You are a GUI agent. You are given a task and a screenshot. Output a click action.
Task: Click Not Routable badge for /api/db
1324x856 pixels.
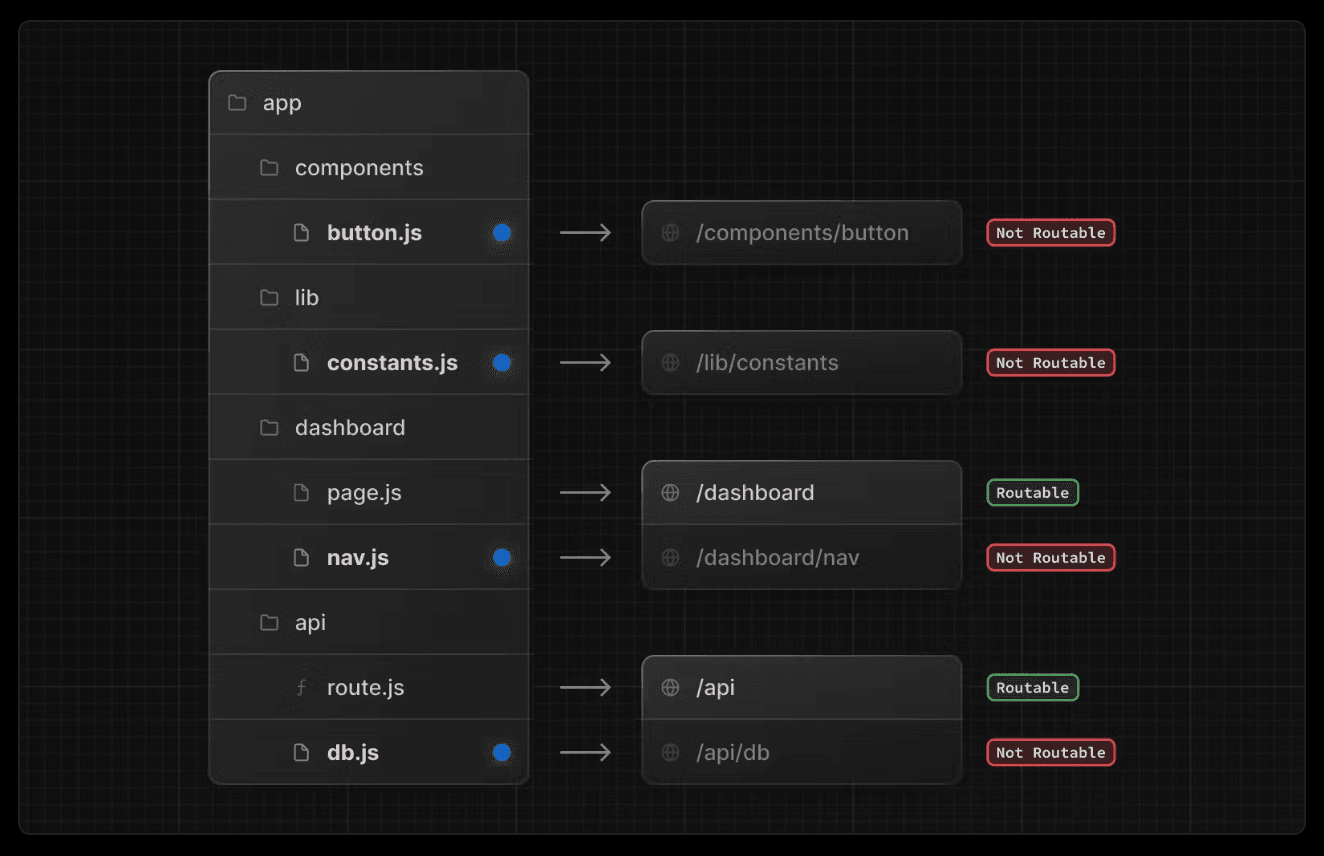tap(1051, 753)
